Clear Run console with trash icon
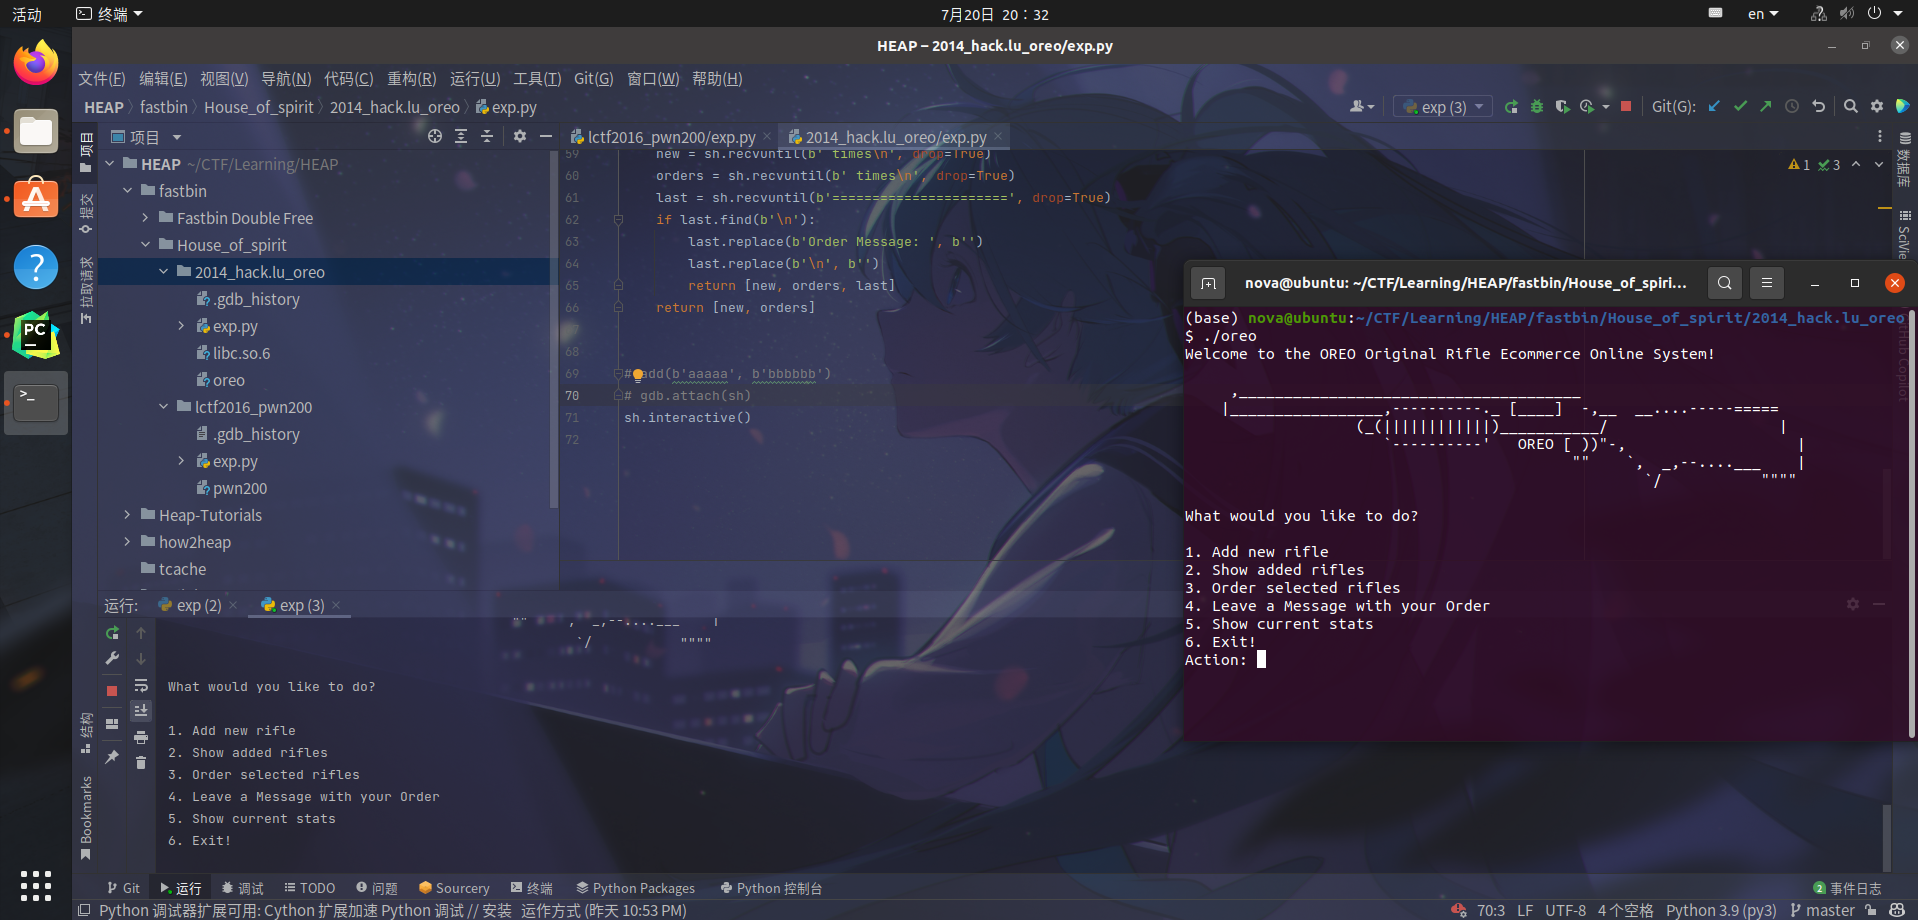The height and width of the screenshot is (920, 1918). coord(141,763)
